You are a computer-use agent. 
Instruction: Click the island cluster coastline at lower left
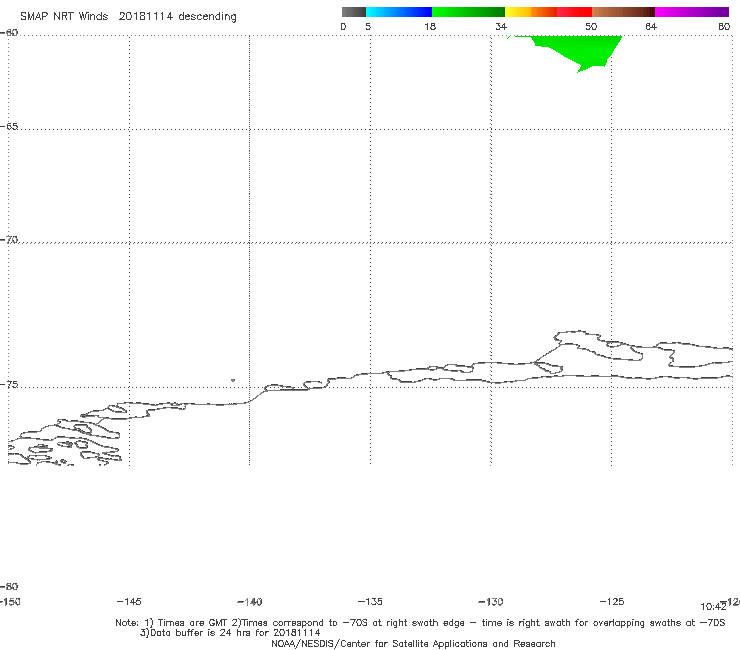pos(64,441)
